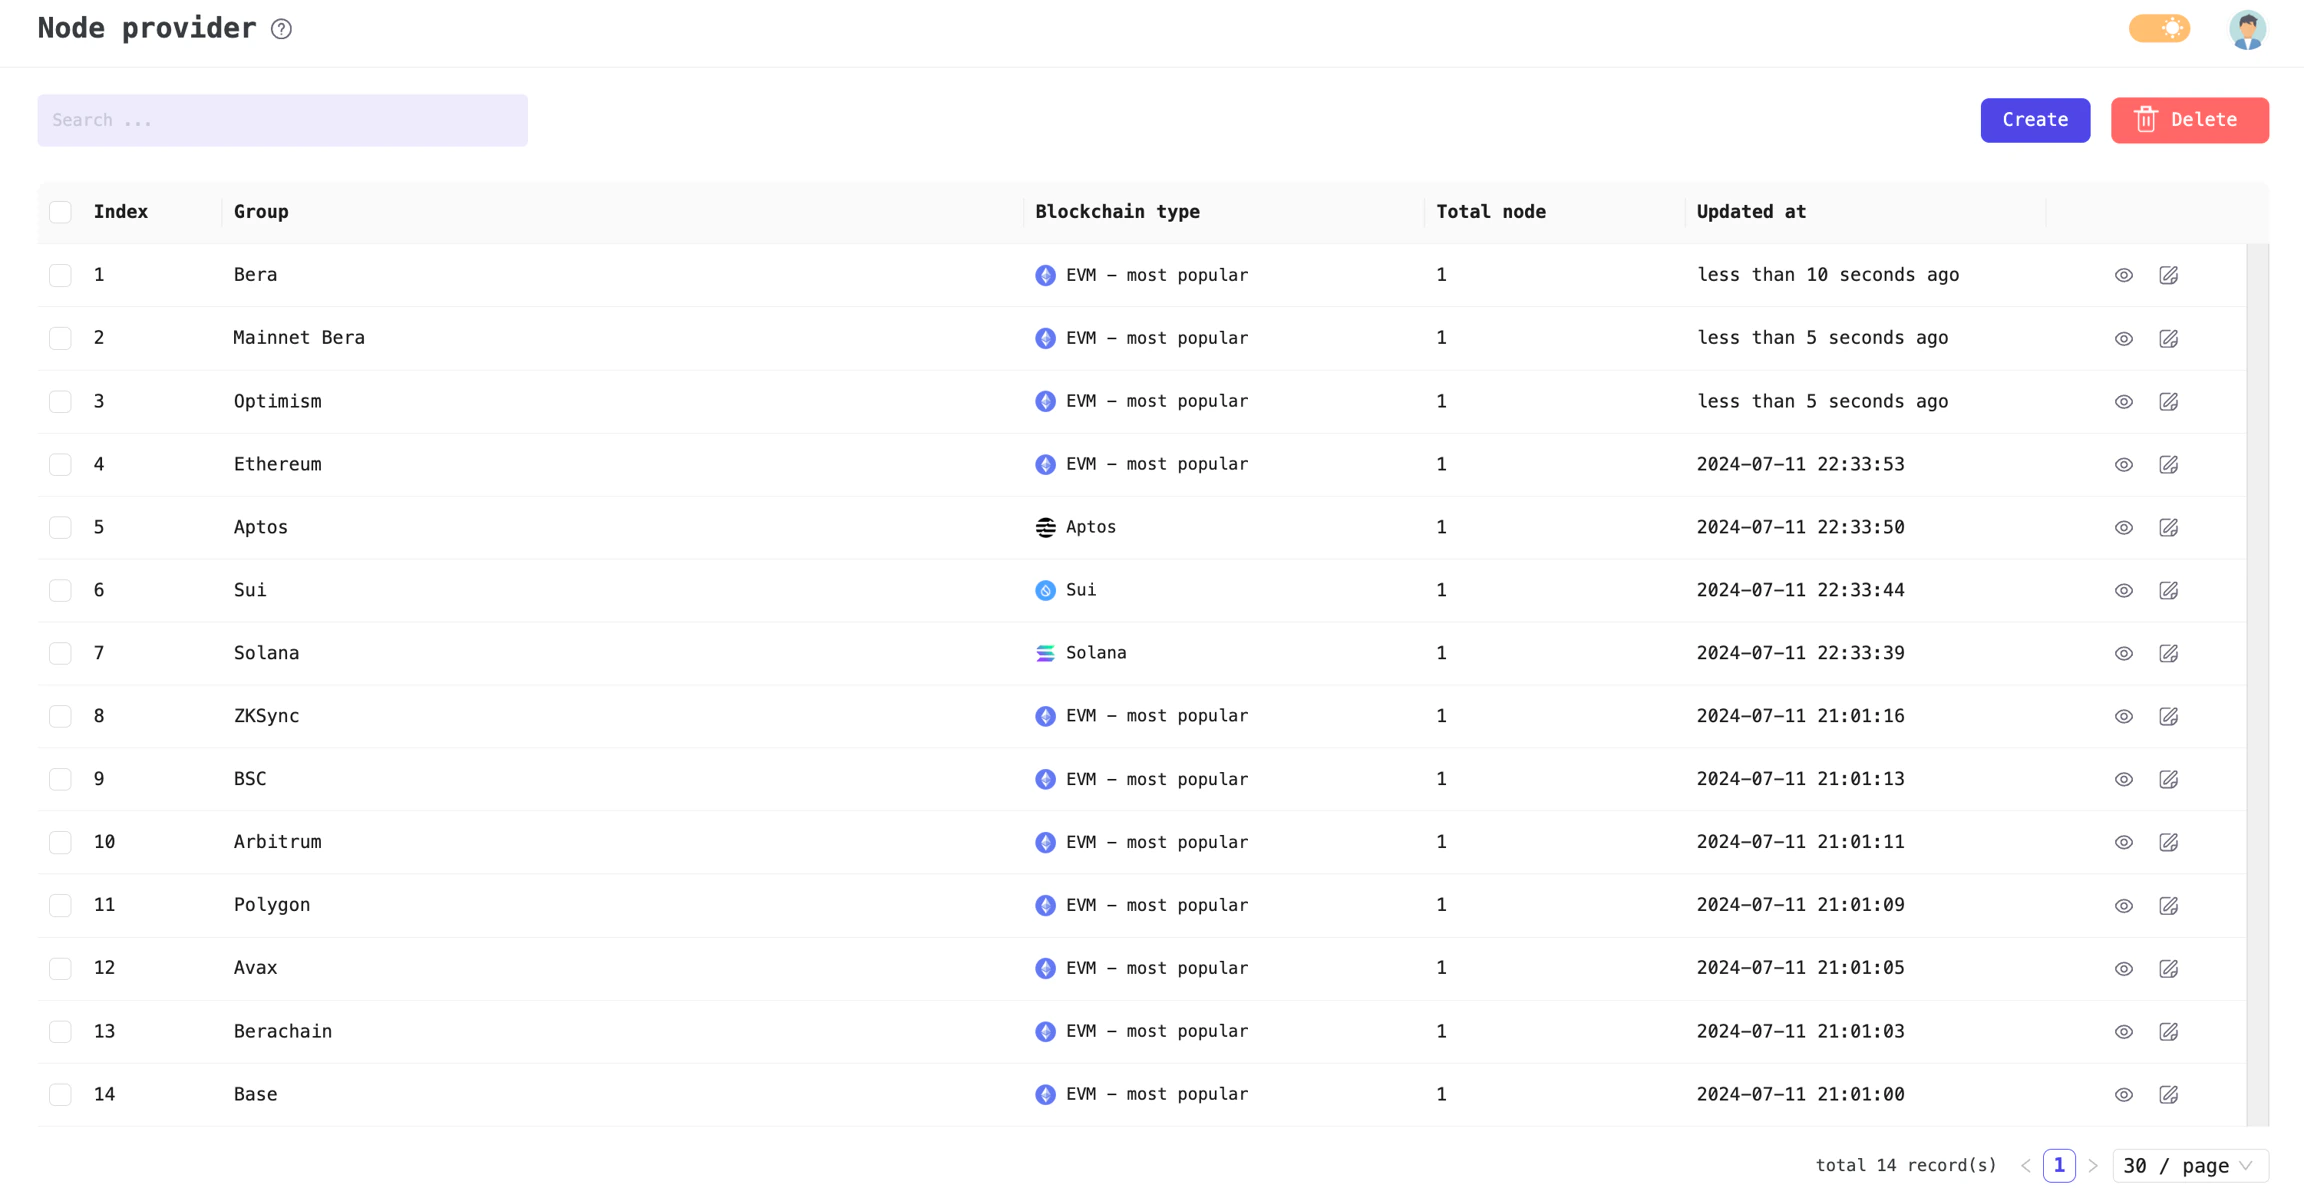The height and width of the screenshot is (1188, 2304).
Task: Open help via the question mark icon
Action: tap(281, 29)
